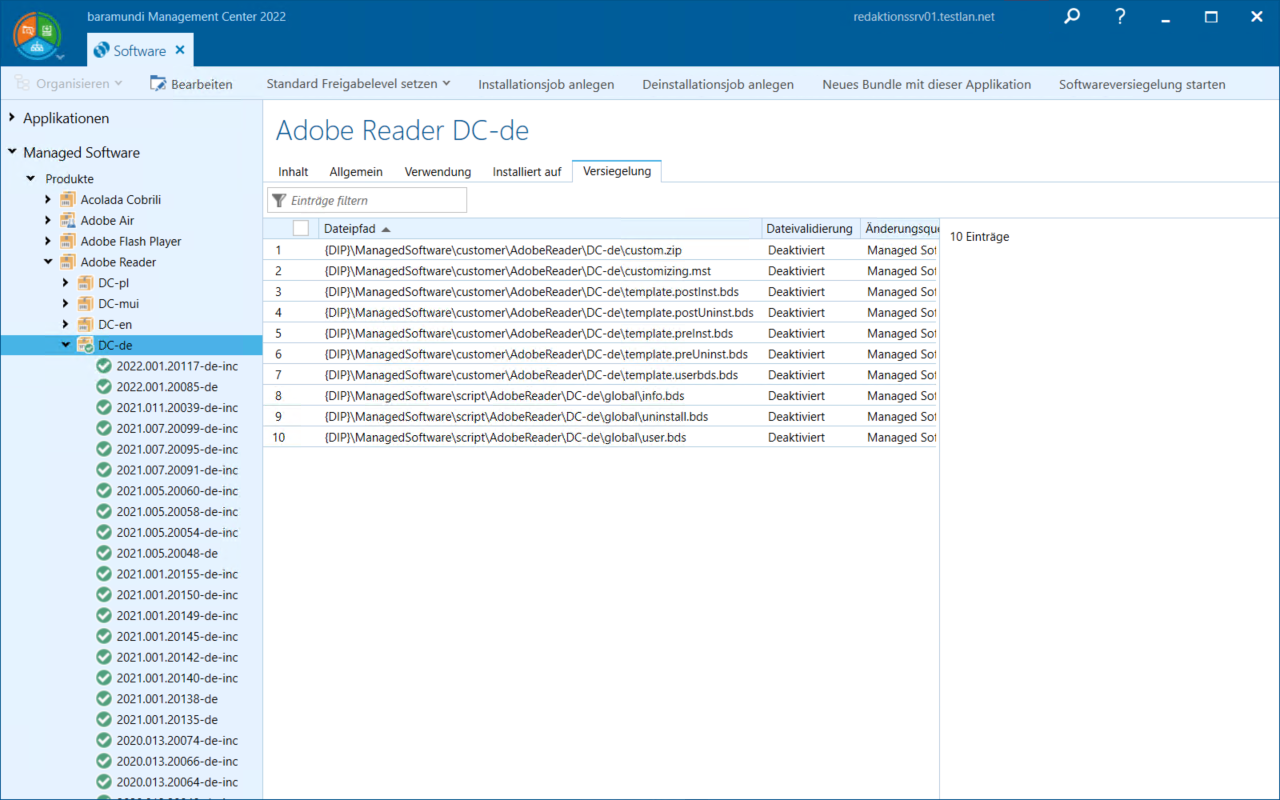Click the filter funnel icon
Viewport: 1280px width, 800px height.
click(279, 201)
